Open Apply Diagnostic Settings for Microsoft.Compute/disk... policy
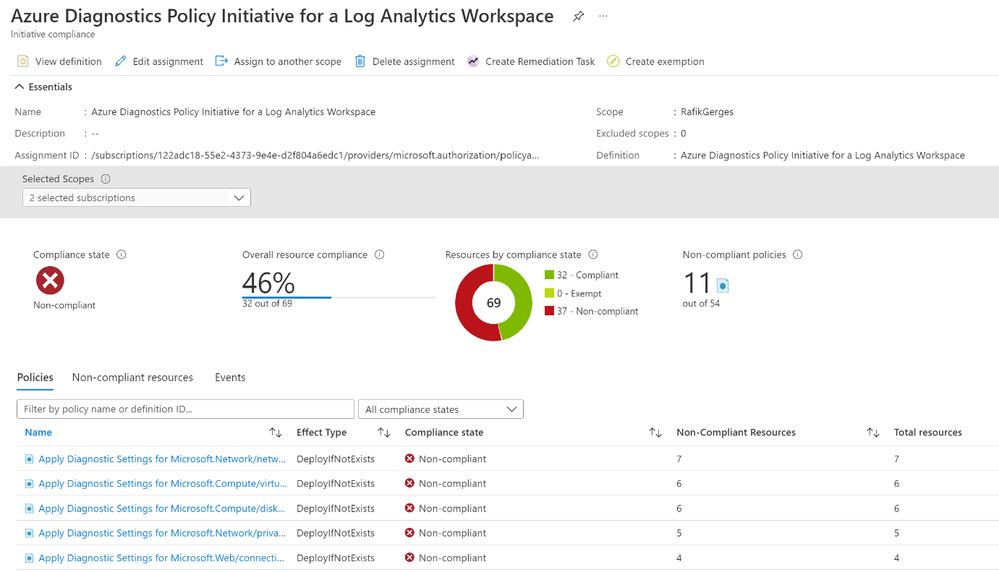 (x=161, y=508)
